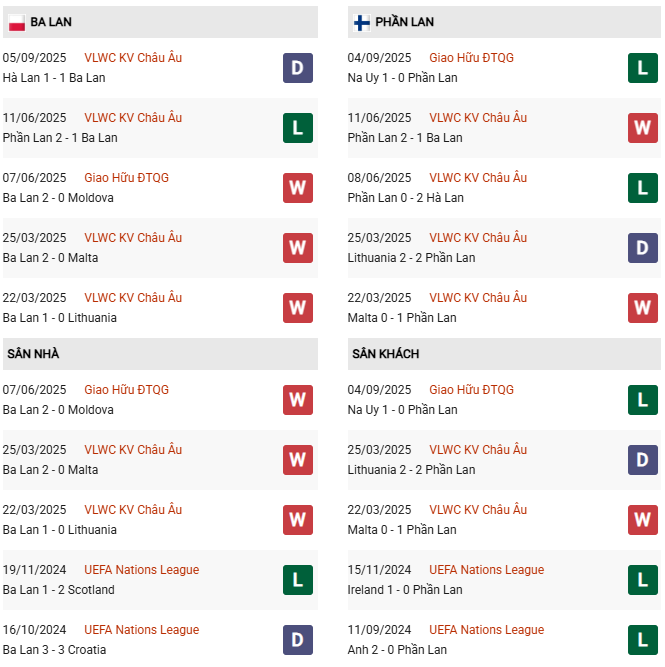Click the L badge for Ba Lan 1-2 Scotland

298,580
